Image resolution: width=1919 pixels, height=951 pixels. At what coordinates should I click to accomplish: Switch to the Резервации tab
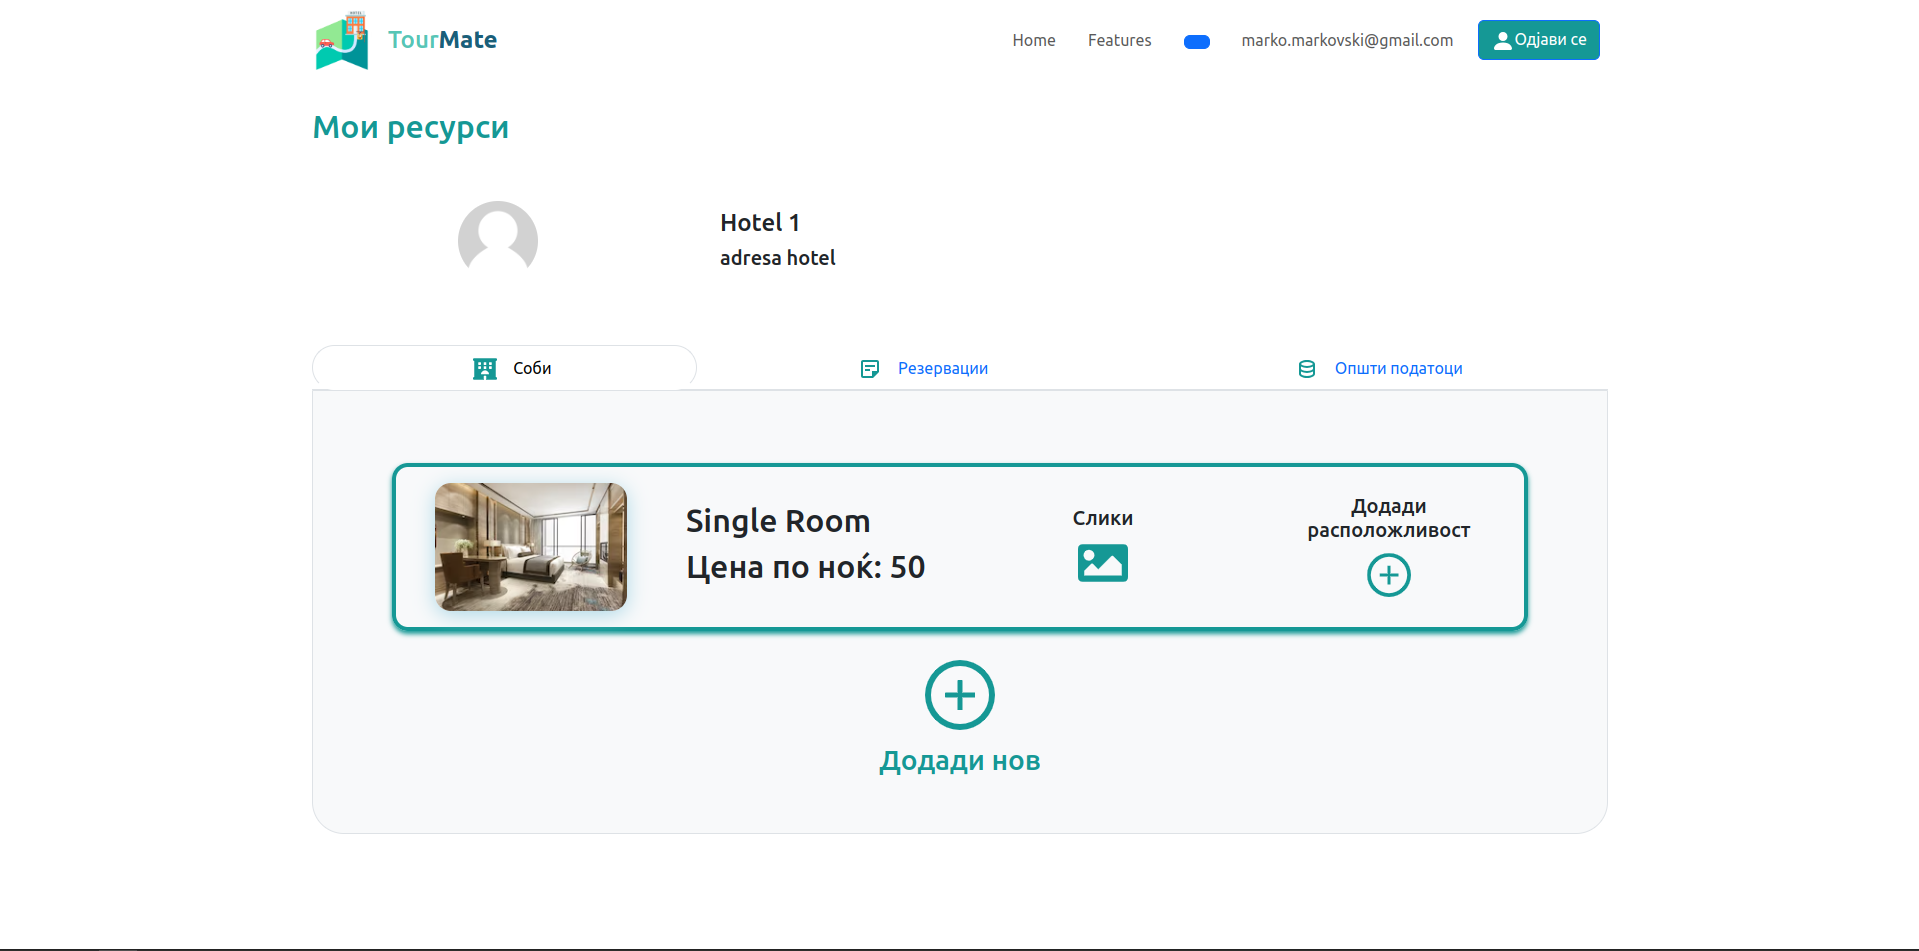point(942,369)
